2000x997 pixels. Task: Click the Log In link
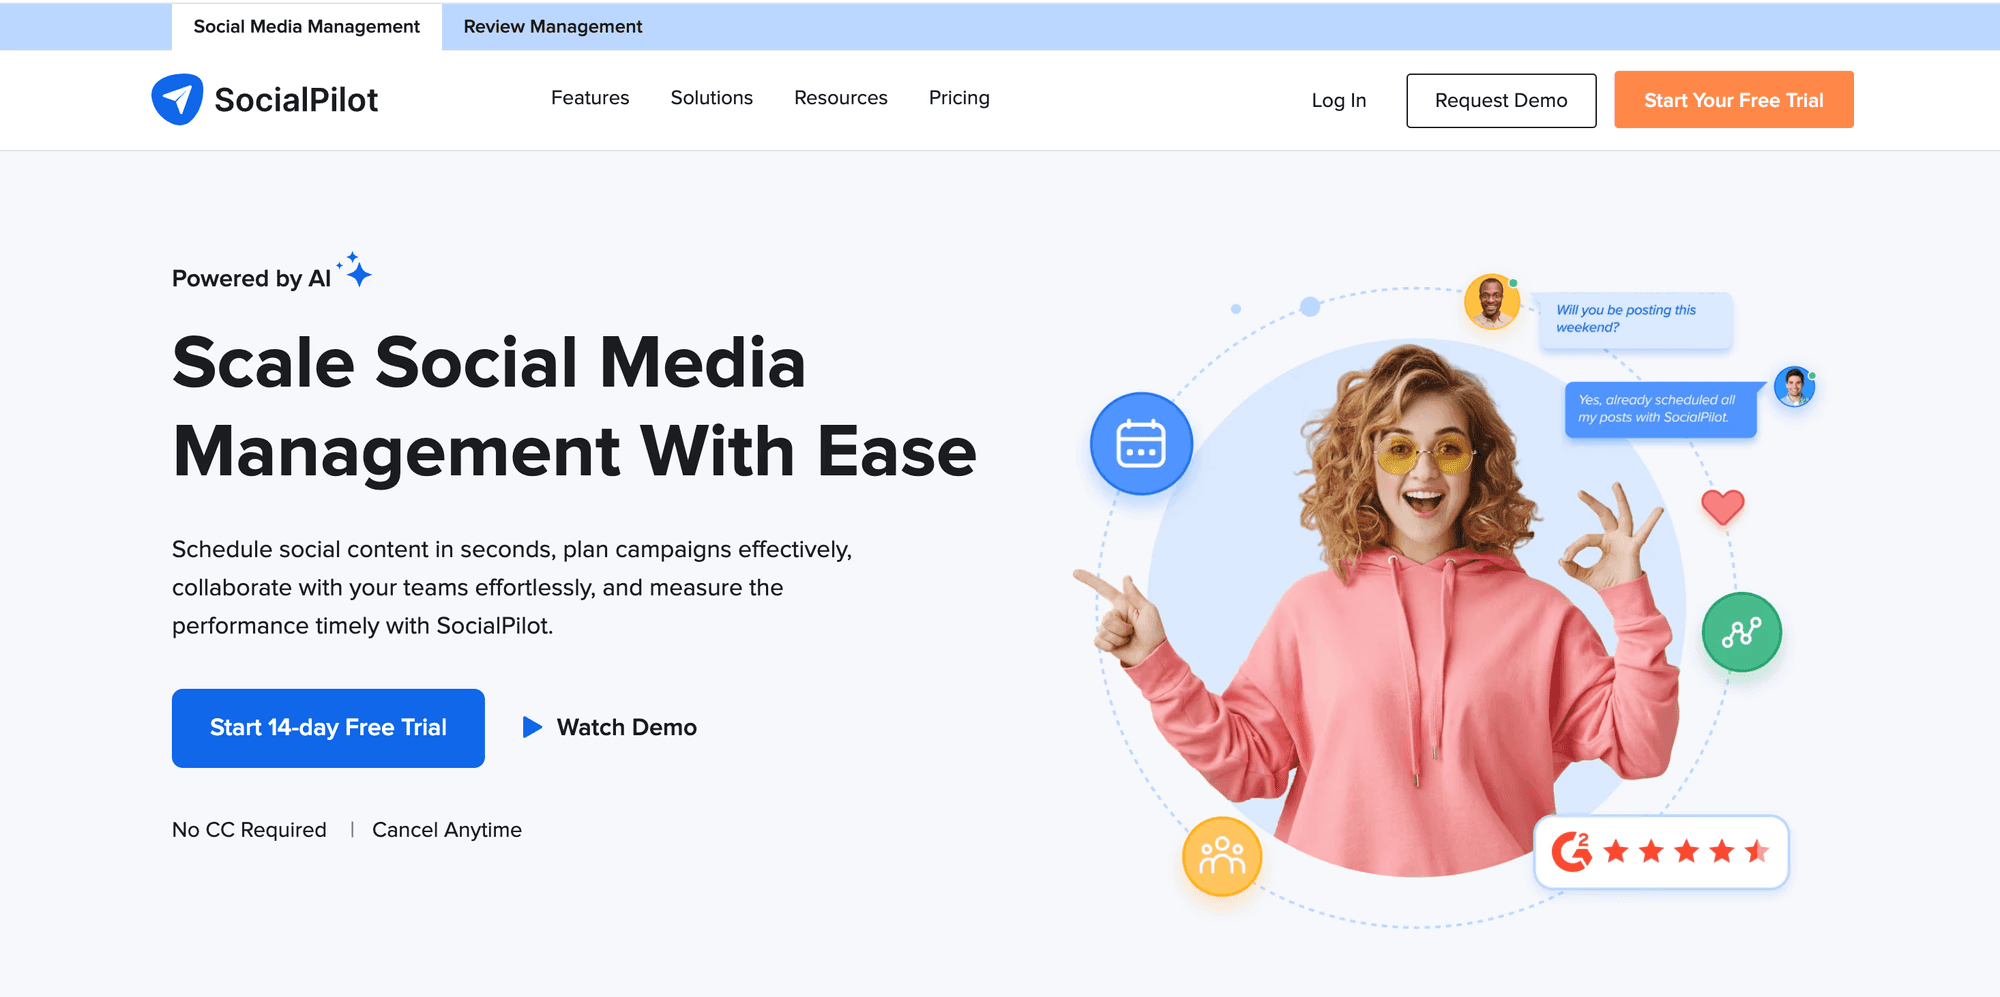coord(1339,100)
